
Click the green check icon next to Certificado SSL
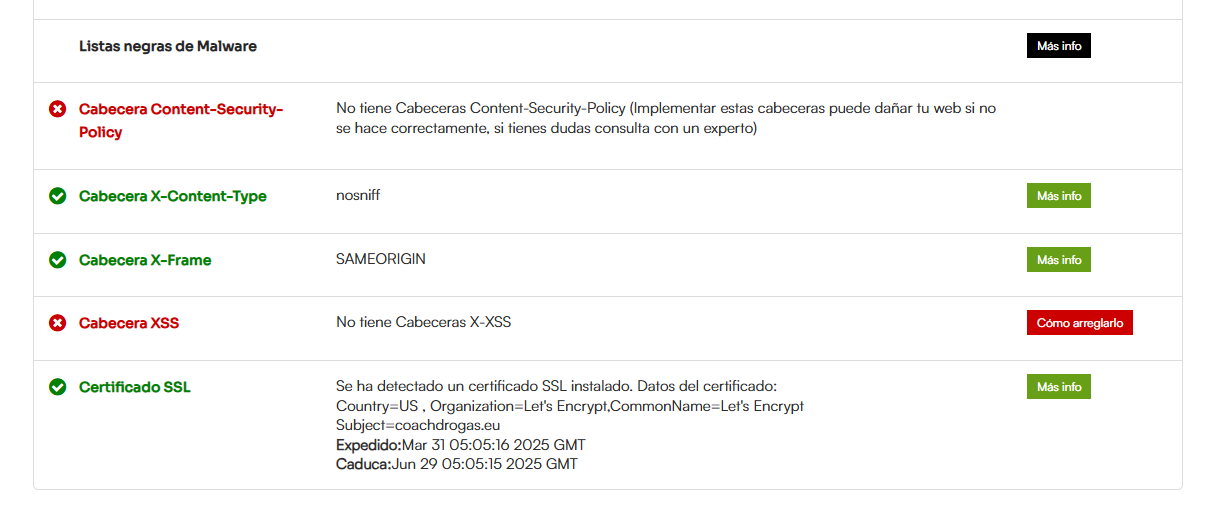click(x=58, y=387)
